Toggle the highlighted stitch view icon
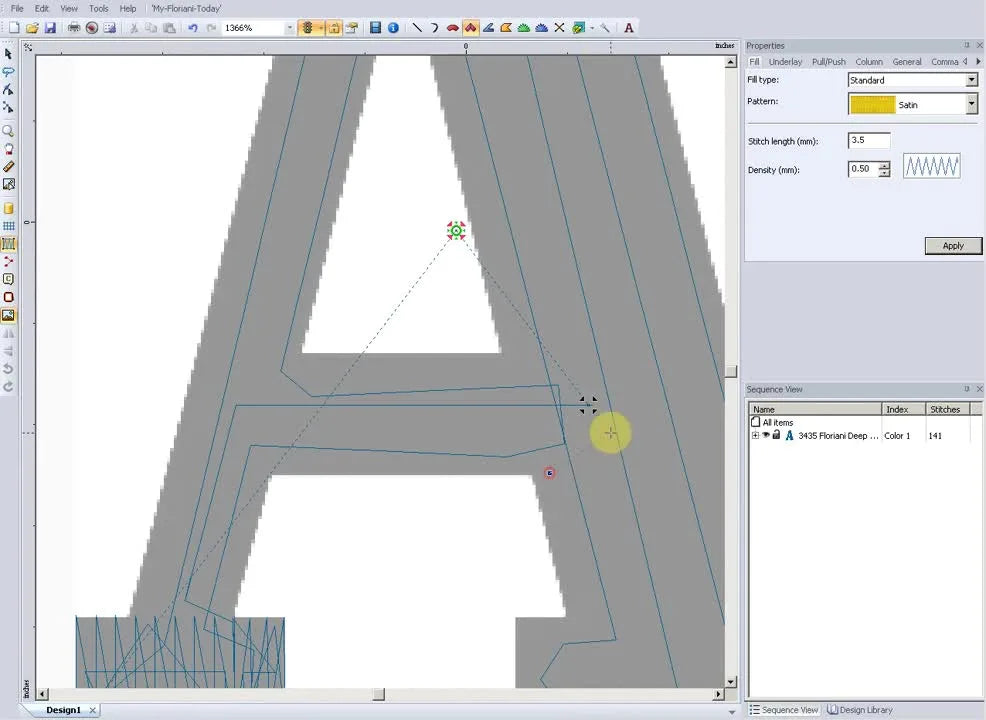986x720 pixels. 8,243
